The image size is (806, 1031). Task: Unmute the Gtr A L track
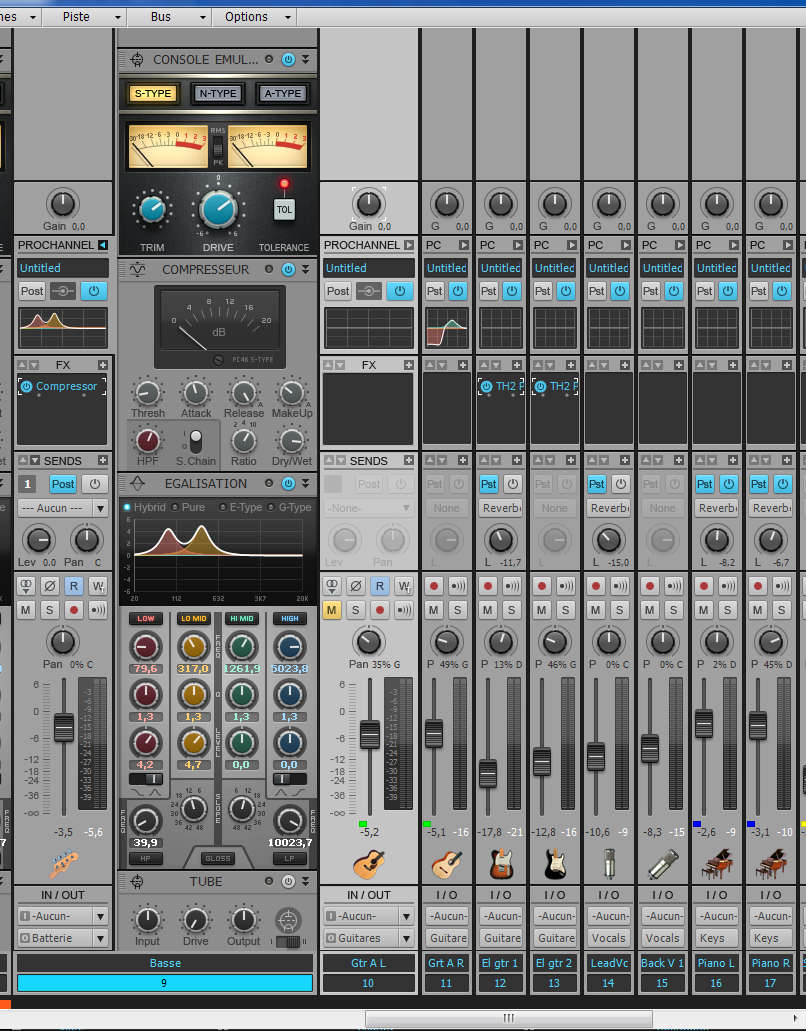pos(331,610)
